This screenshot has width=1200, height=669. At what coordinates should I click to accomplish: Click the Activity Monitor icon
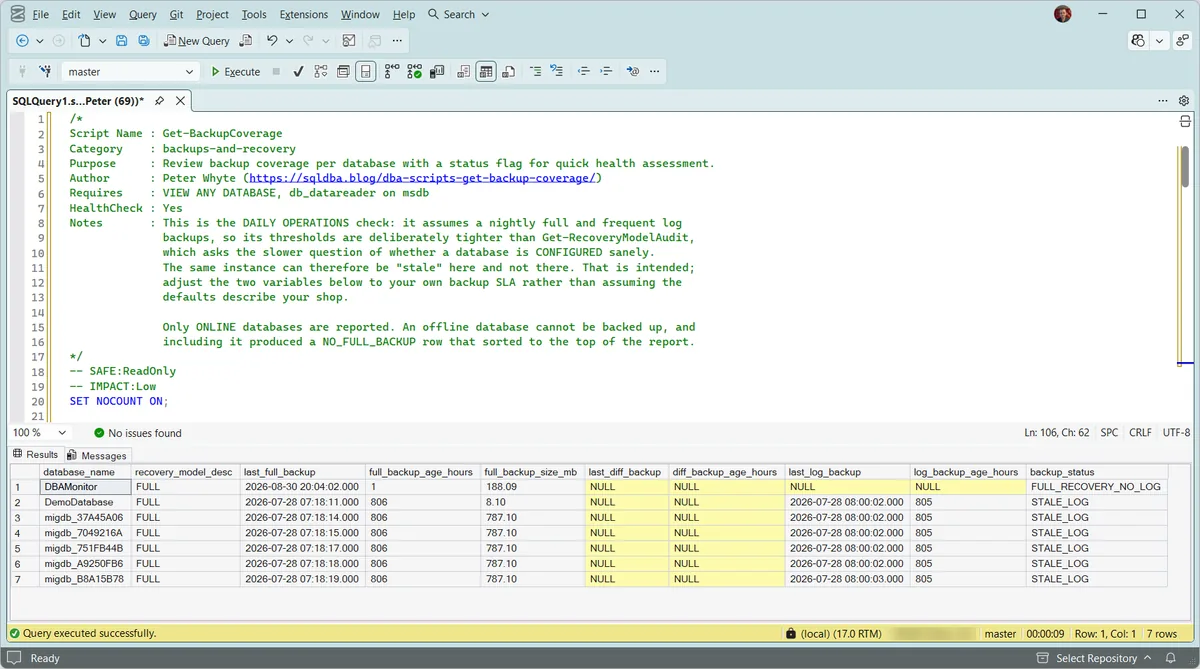point(349,41)
